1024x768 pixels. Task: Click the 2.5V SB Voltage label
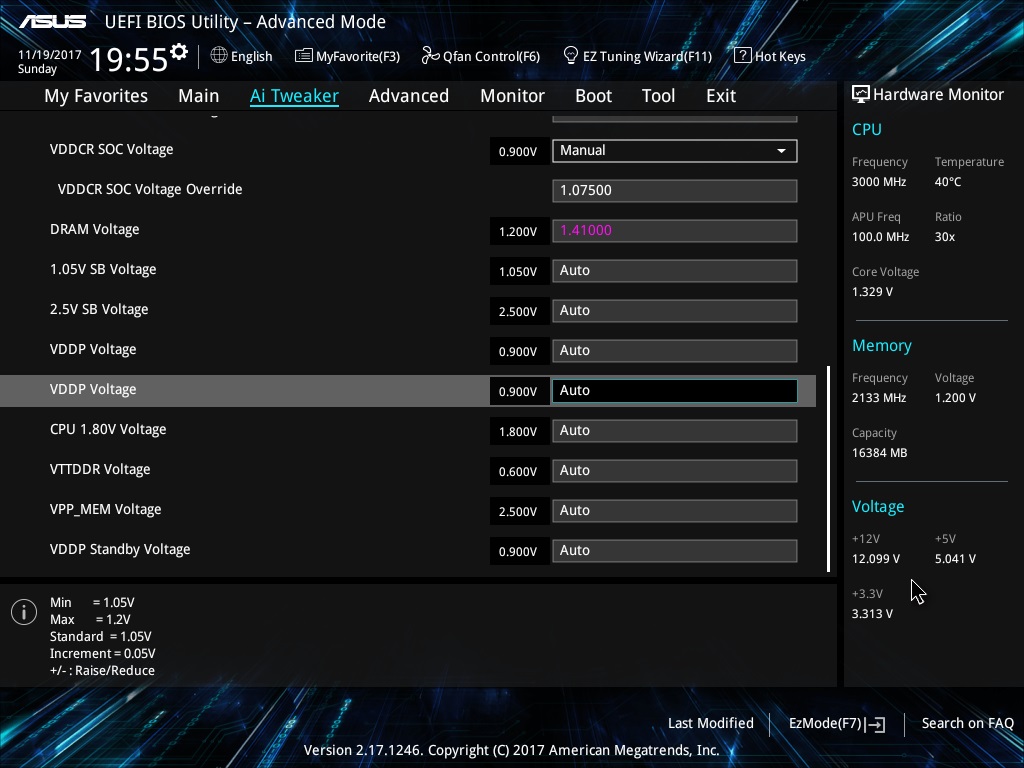(x=99, y=309)
